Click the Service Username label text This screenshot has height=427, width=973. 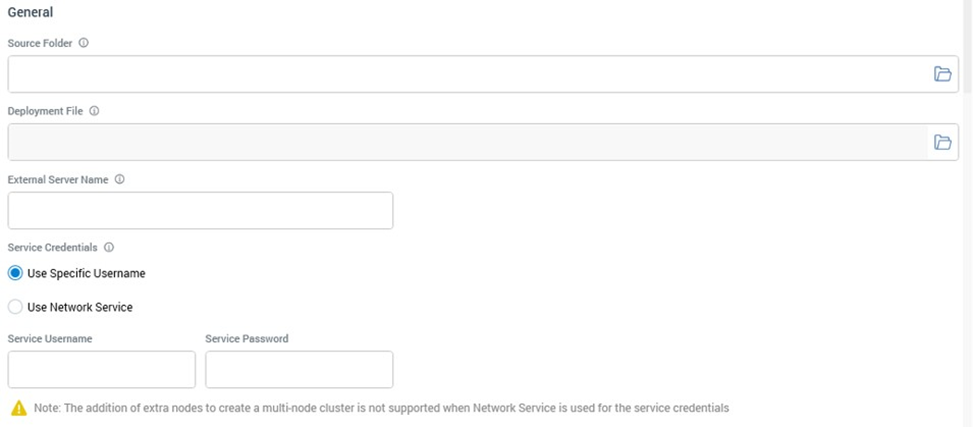coord(50,339)
